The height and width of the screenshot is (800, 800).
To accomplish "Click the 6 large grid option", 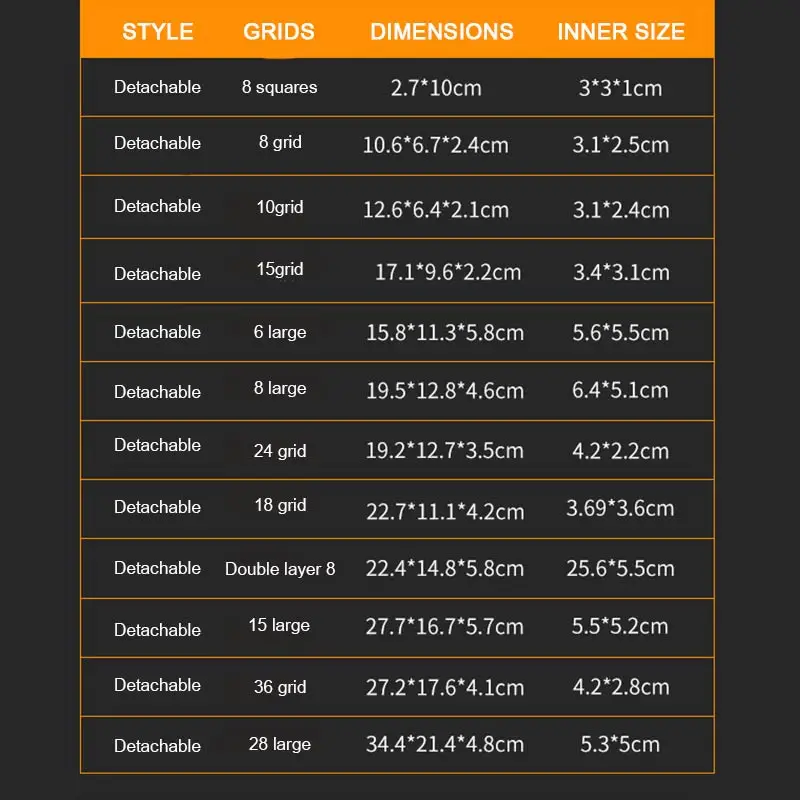I will point(280,332).
